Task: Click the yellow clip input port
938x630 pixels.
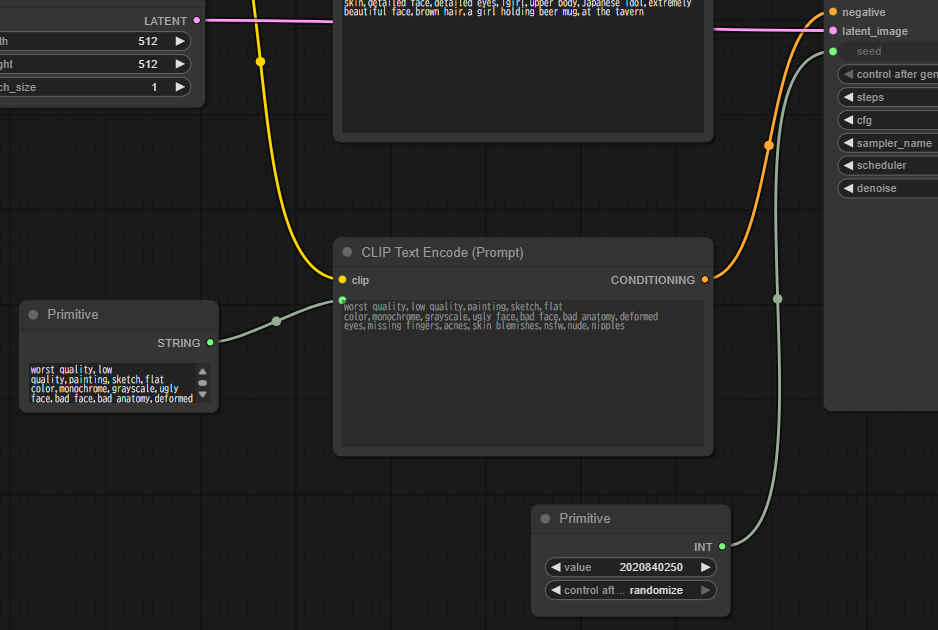Action: (x=342, y=280)
